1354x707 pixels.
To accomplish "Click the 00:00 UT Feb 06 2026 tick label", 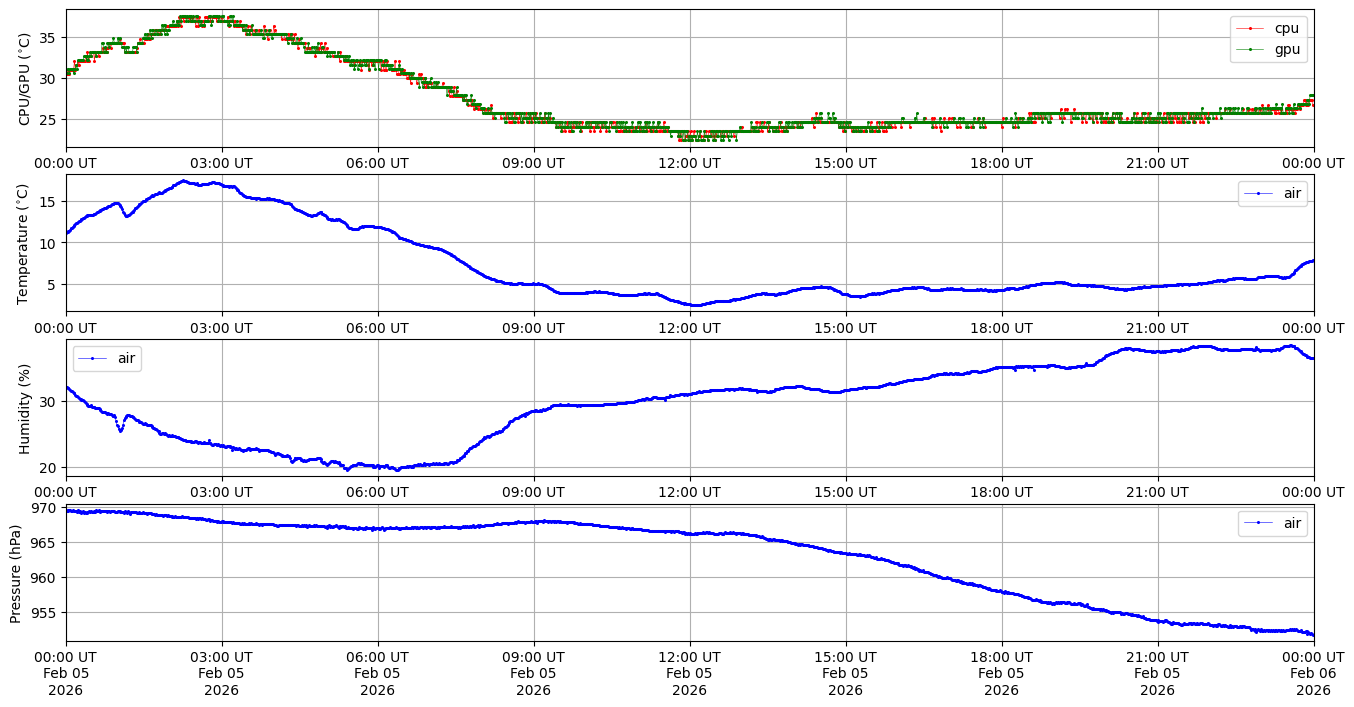I will [1313, 673].
